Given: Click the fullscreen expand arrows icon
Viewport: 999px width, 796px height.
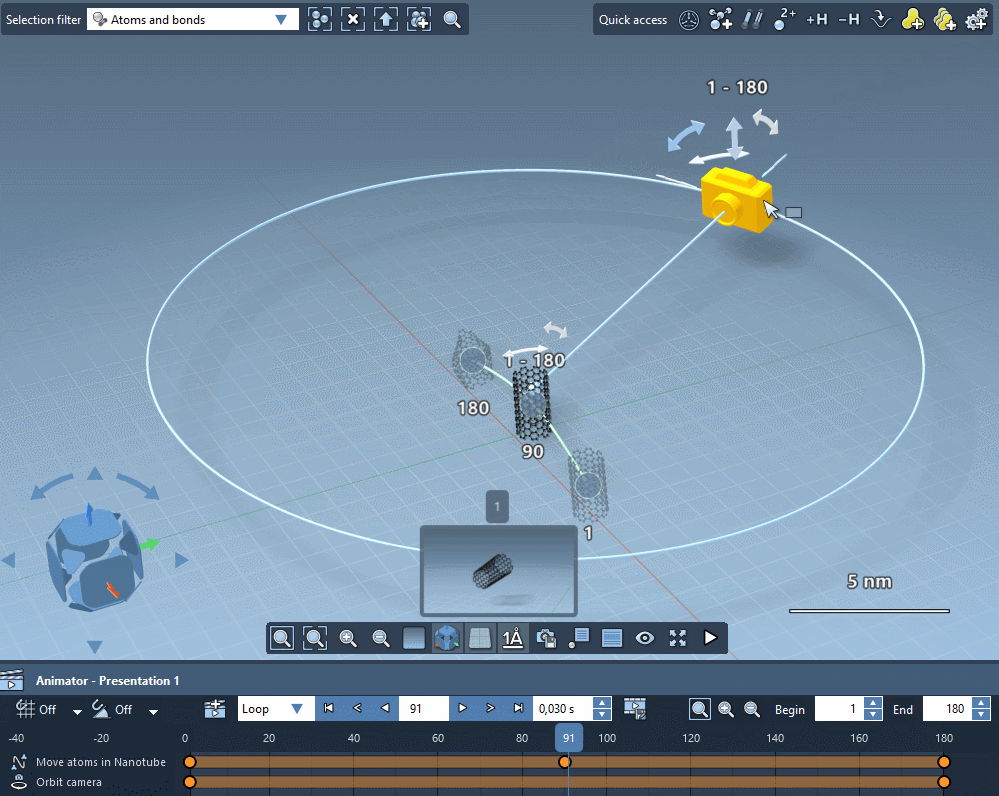Looking at the screenshot, I should click(678, 637).
